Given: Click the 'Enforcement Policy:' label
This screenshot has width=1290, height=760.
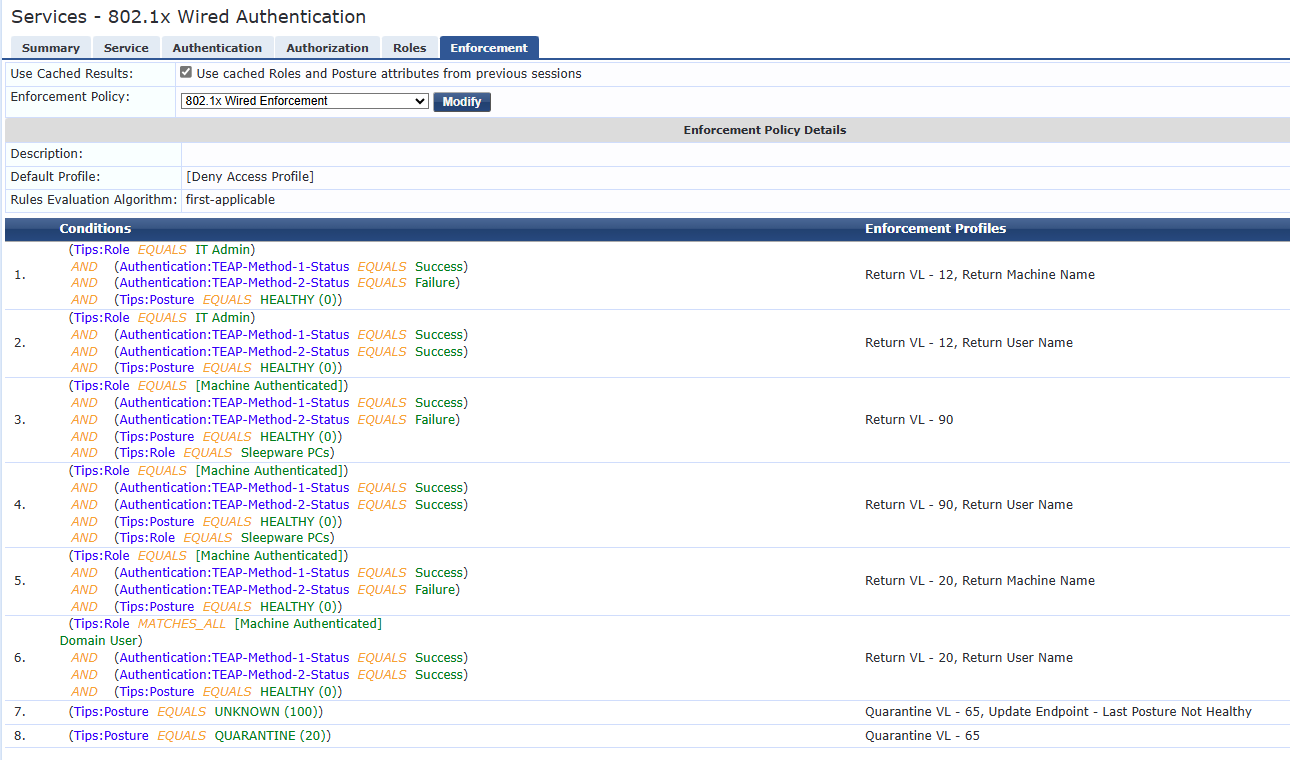Looking at the screenshot, I should (70, 97).
